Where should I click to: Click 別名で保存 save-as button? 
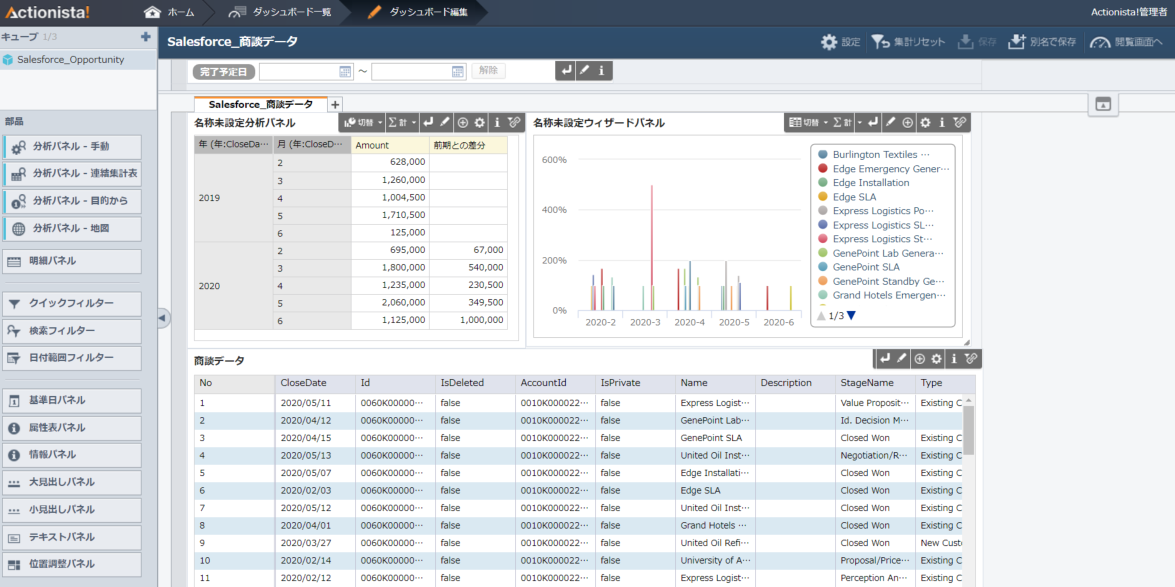point(1042,43)
